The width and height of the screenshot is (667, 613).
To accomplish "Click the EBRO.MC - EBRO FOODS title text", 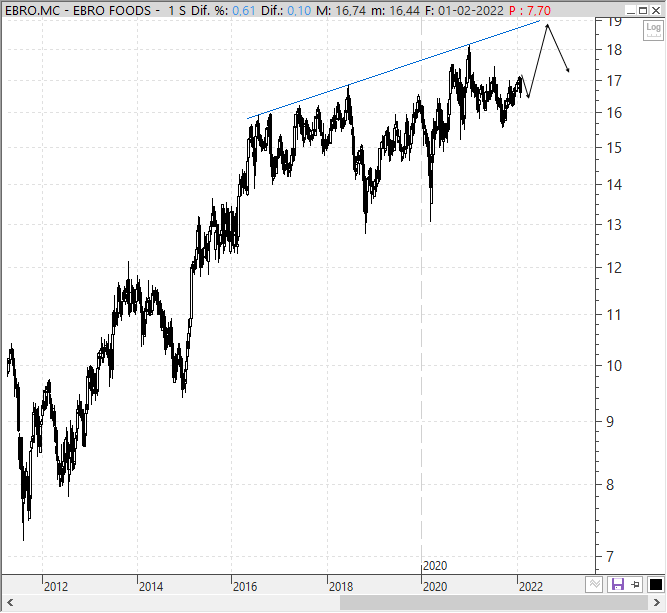I will pyautogui.click(x=78, y=10).
